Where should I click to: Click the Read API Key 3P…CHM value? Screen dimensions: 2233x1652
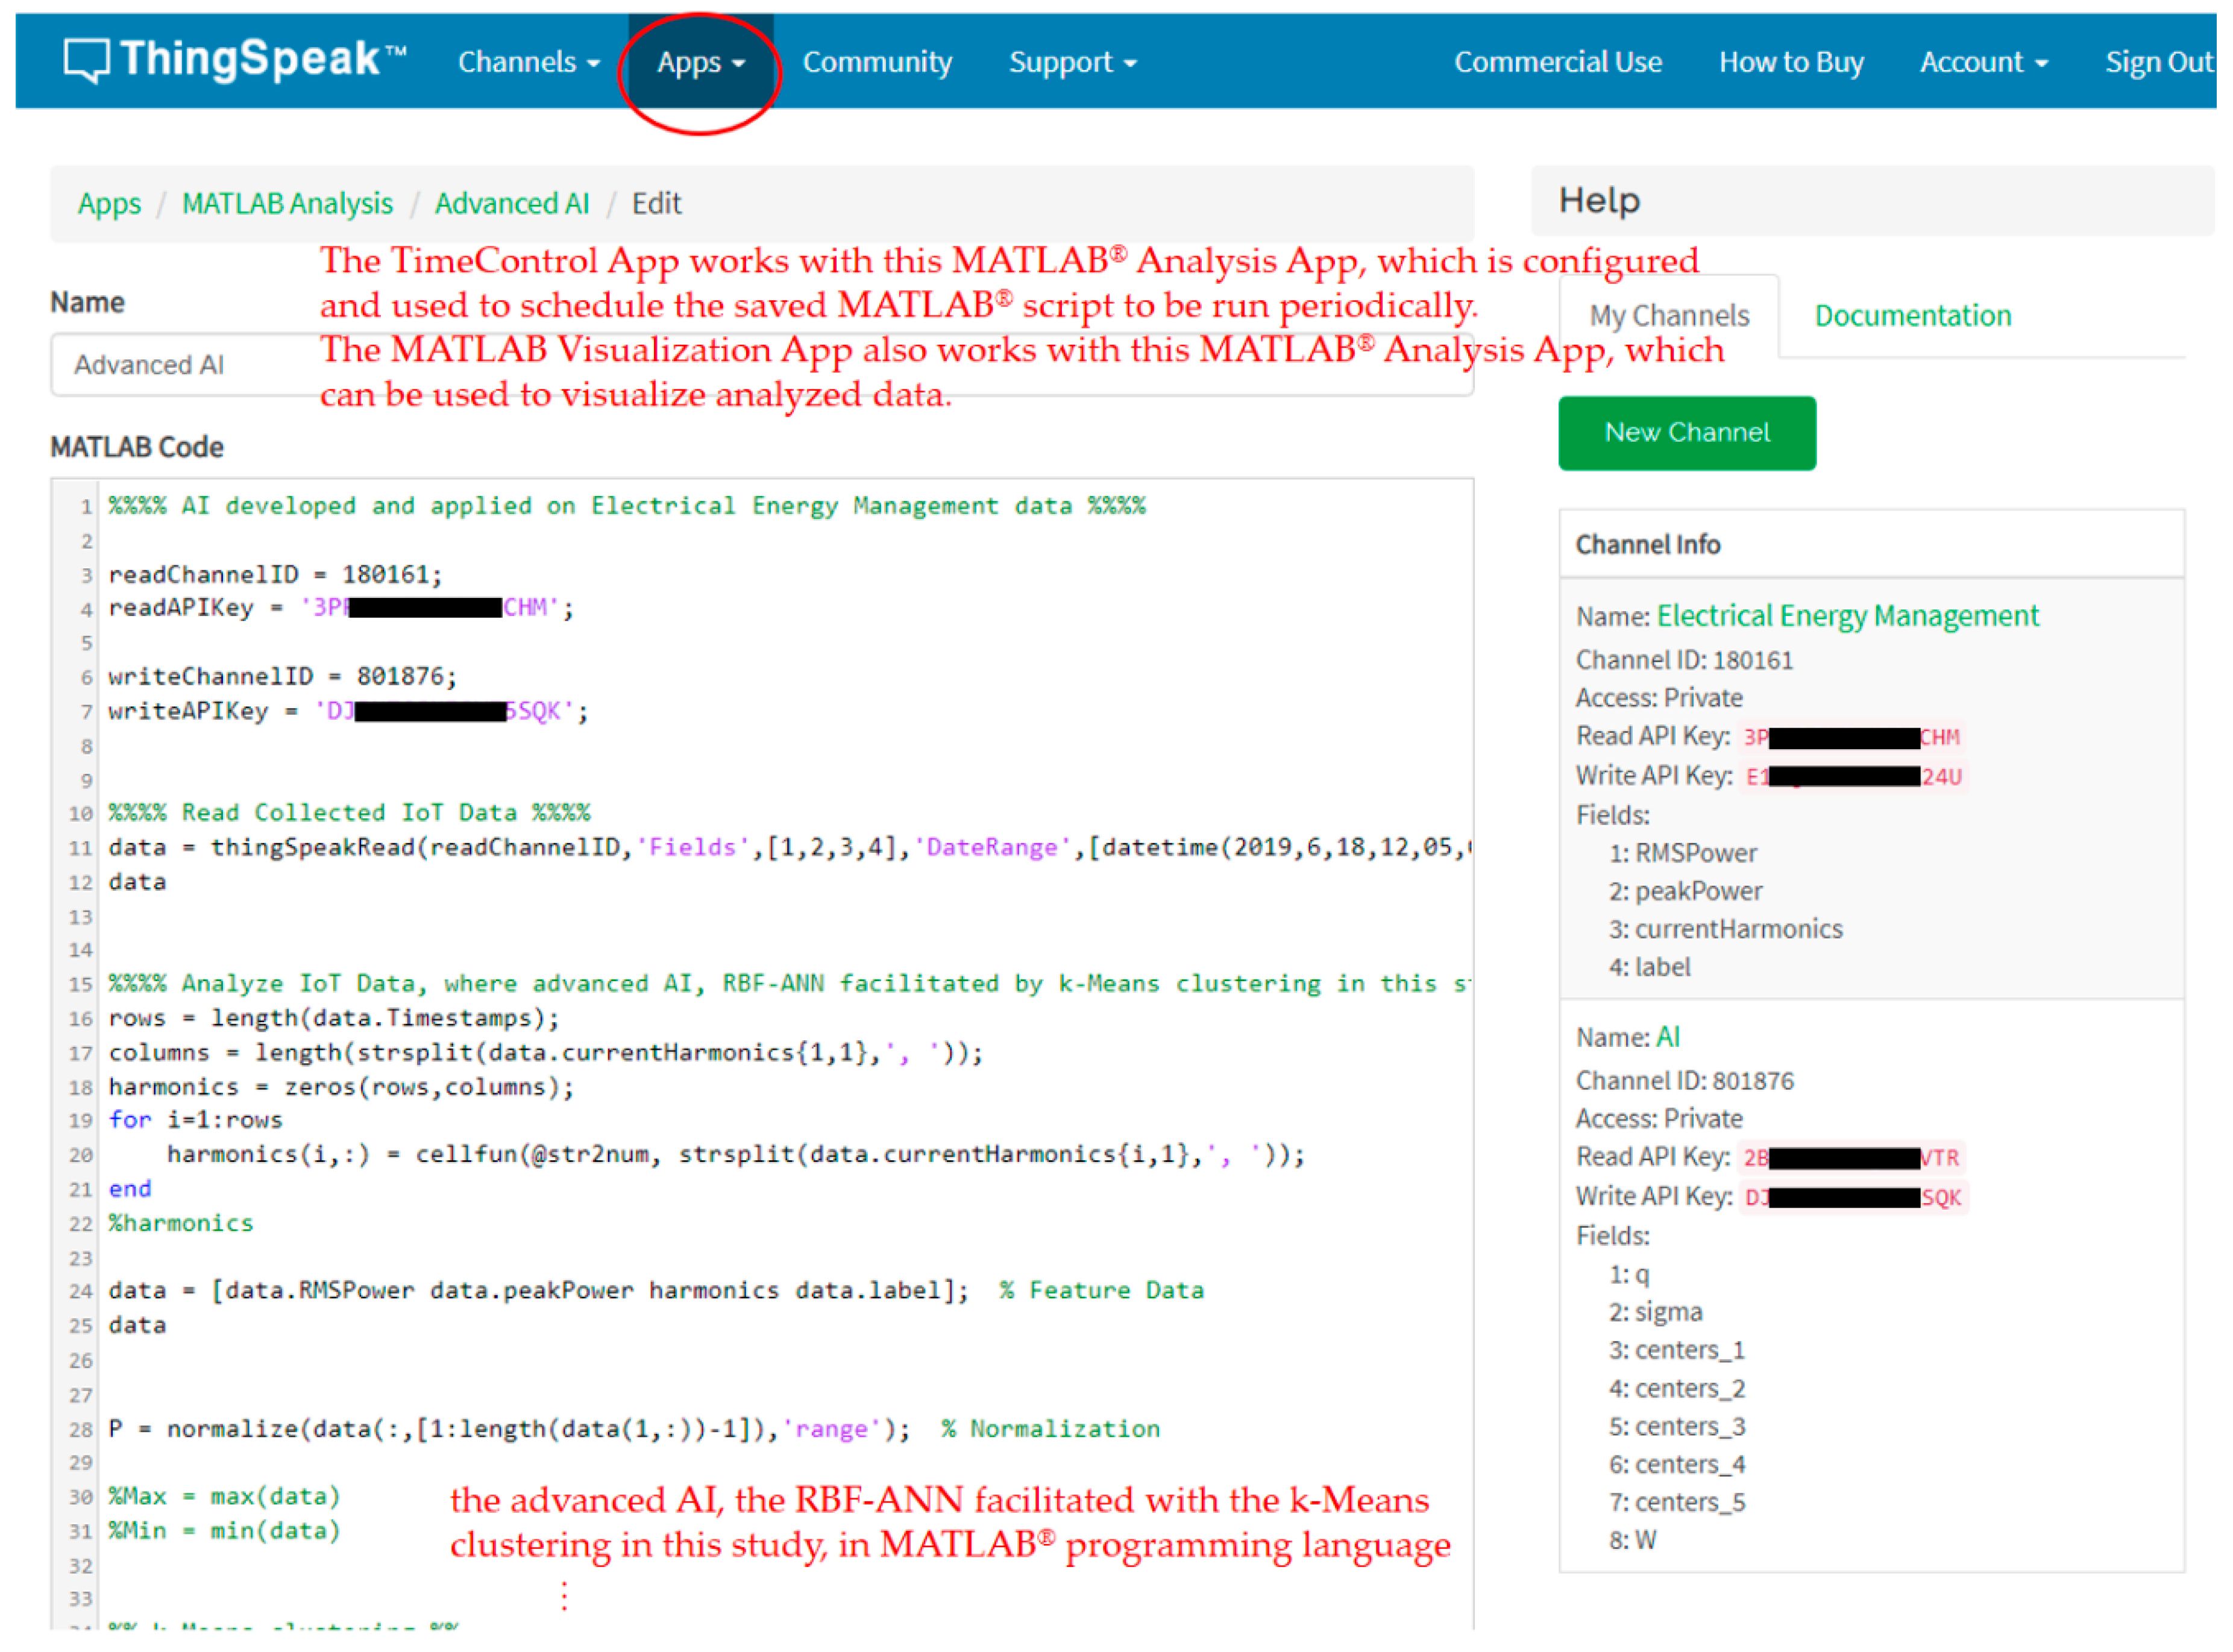(x=1851, y=738)
